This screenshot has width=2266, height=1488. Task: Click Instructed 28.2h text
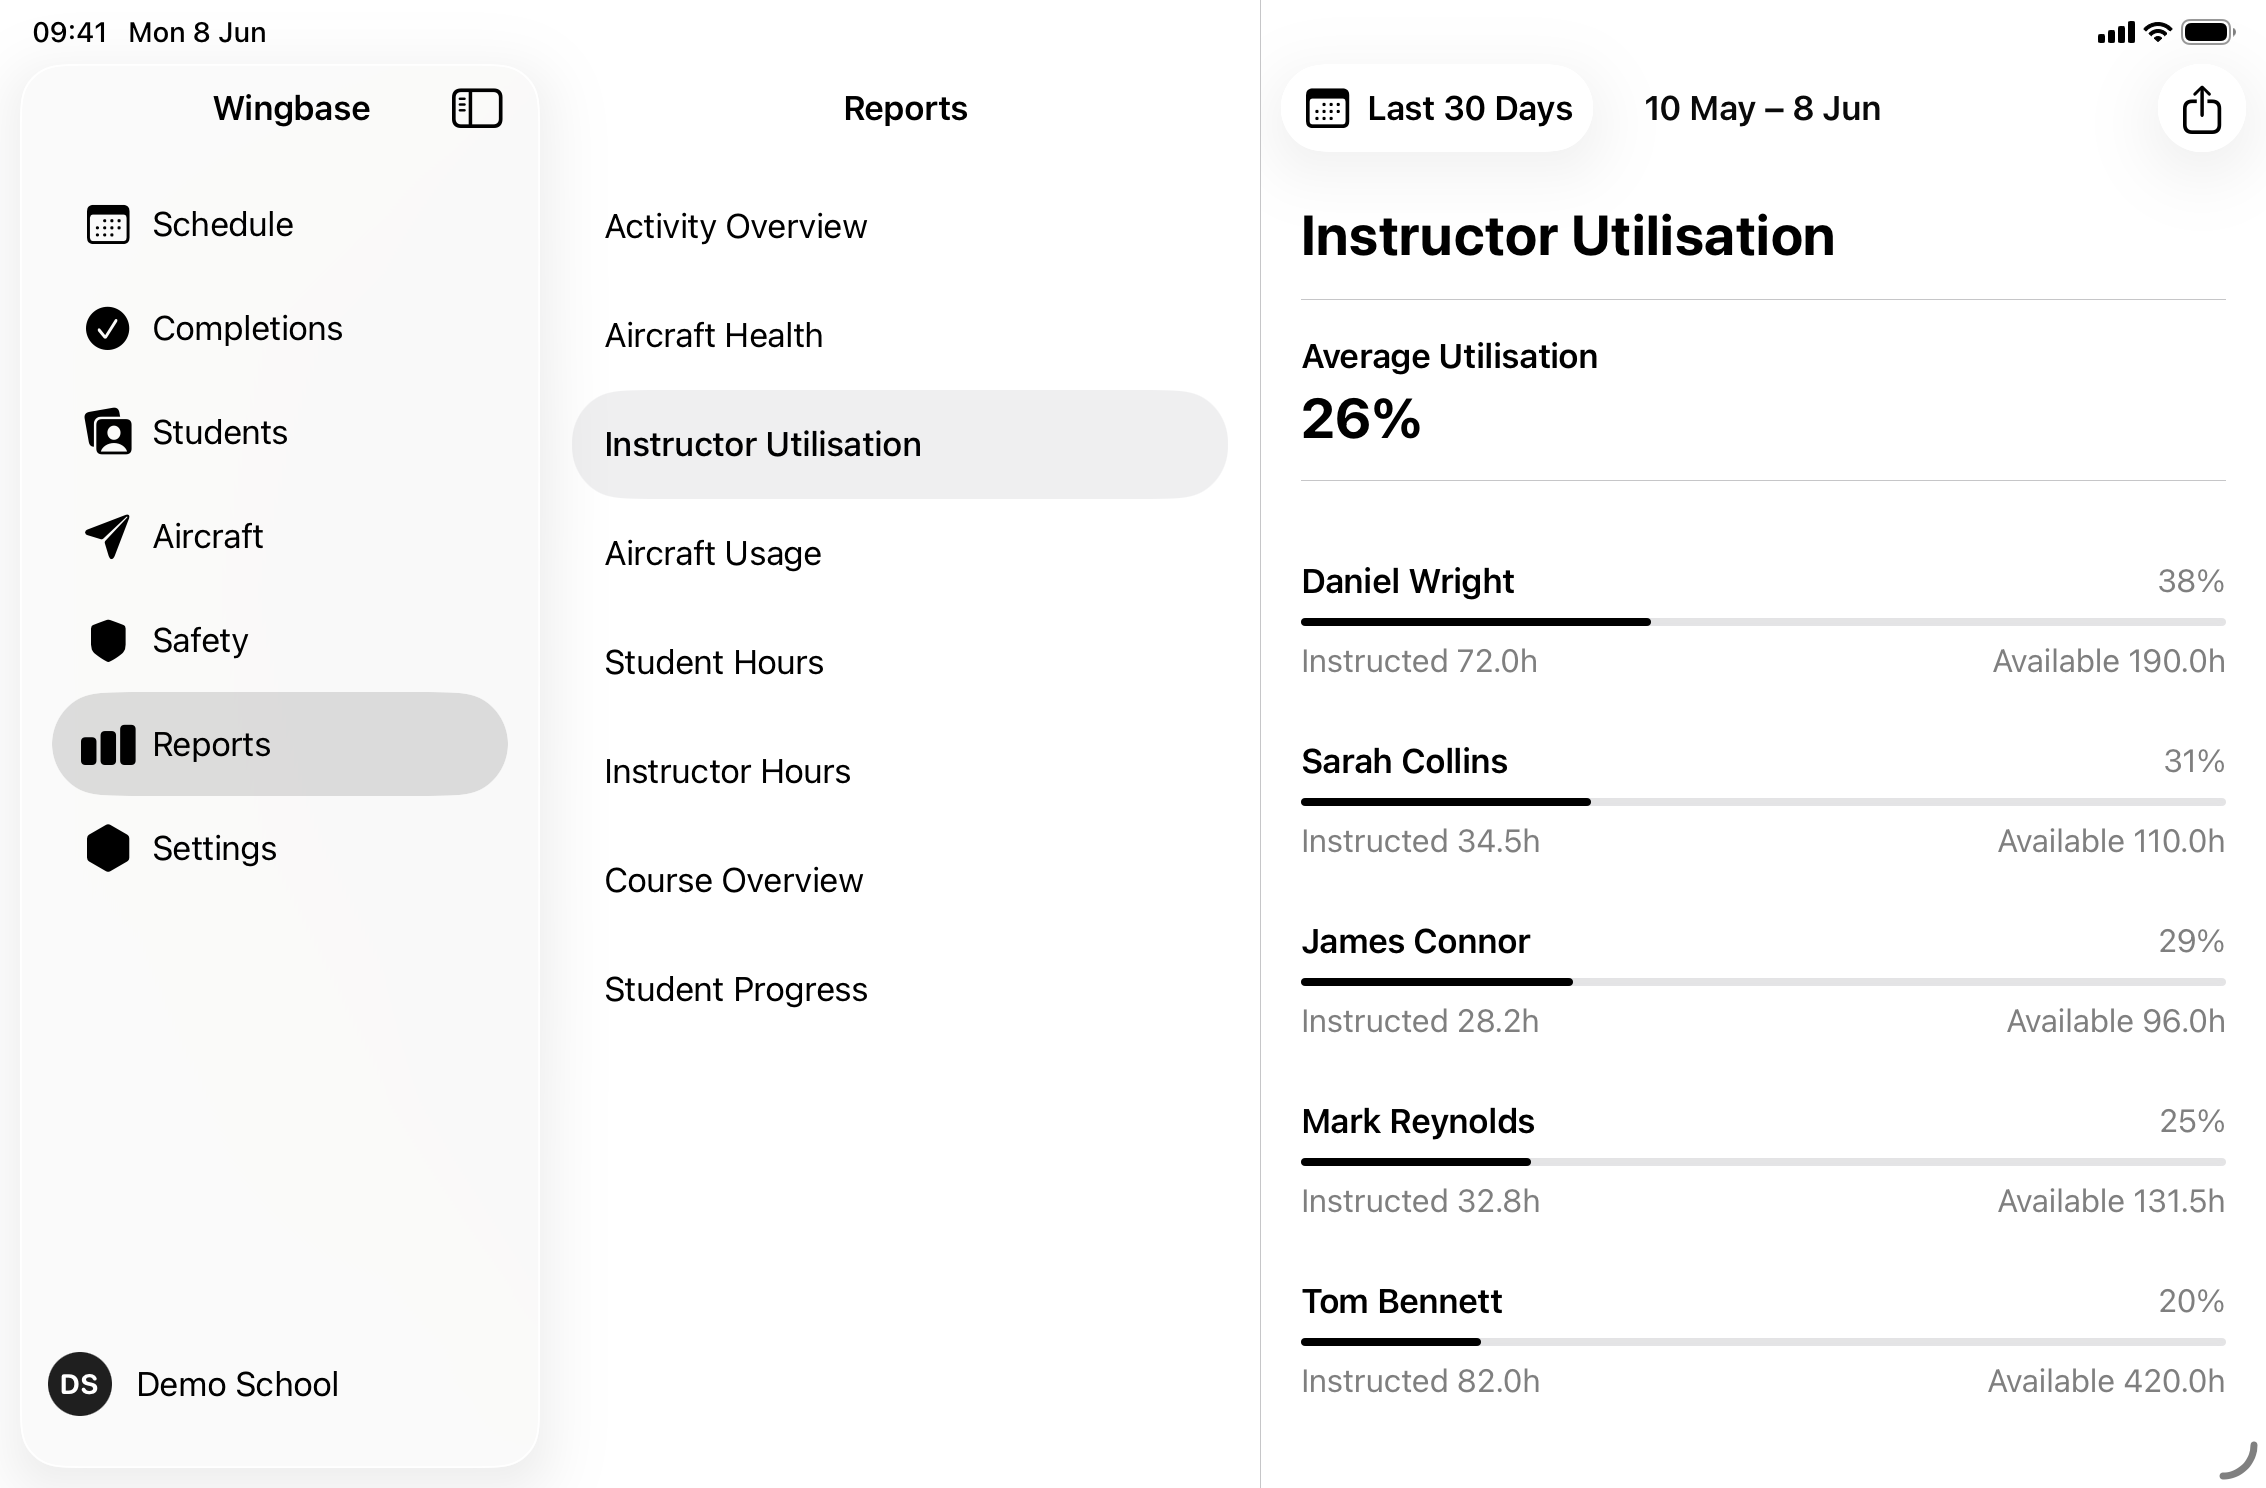coord(1420,1021)
